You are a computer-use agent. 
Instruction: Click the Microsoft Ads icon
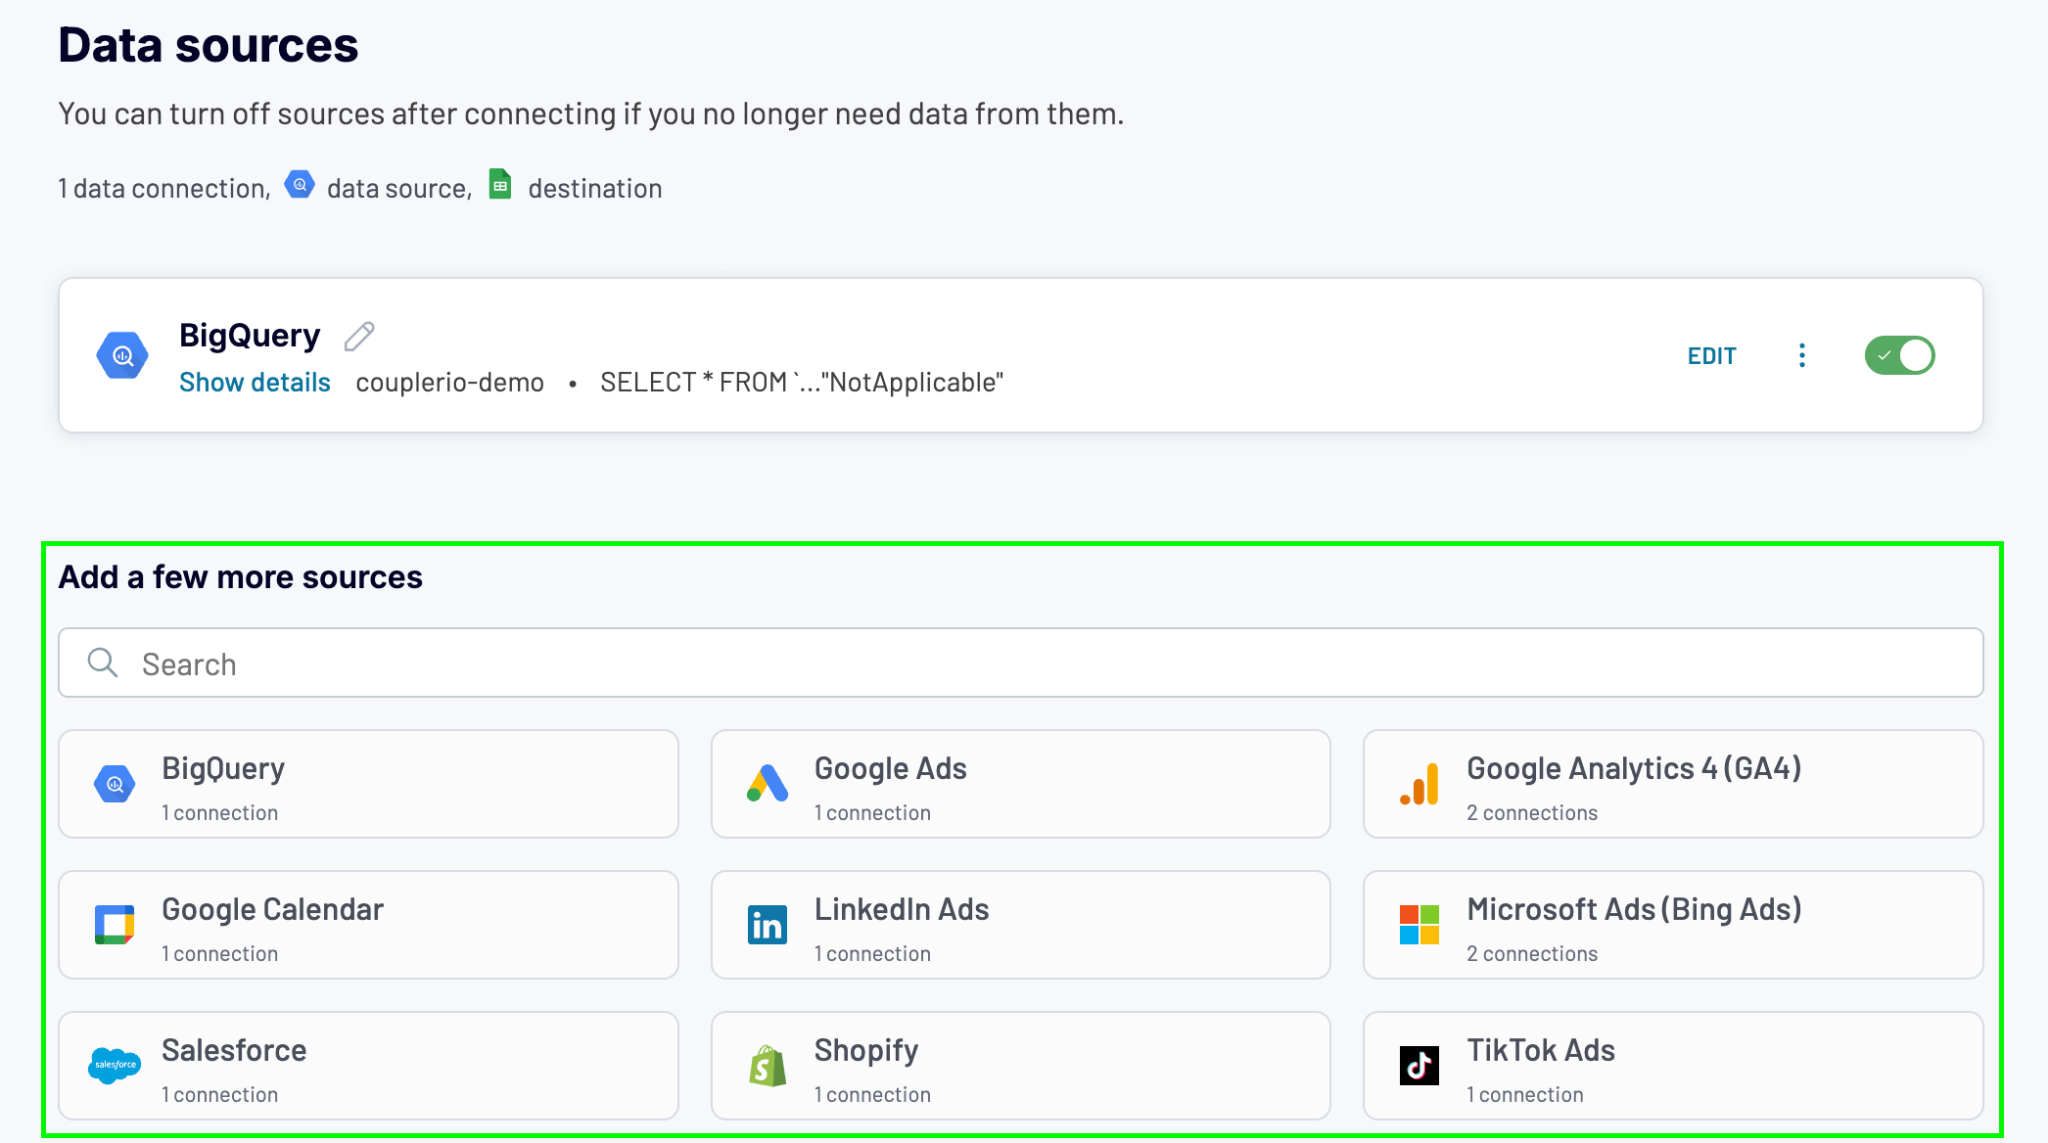pos(1418,924)
